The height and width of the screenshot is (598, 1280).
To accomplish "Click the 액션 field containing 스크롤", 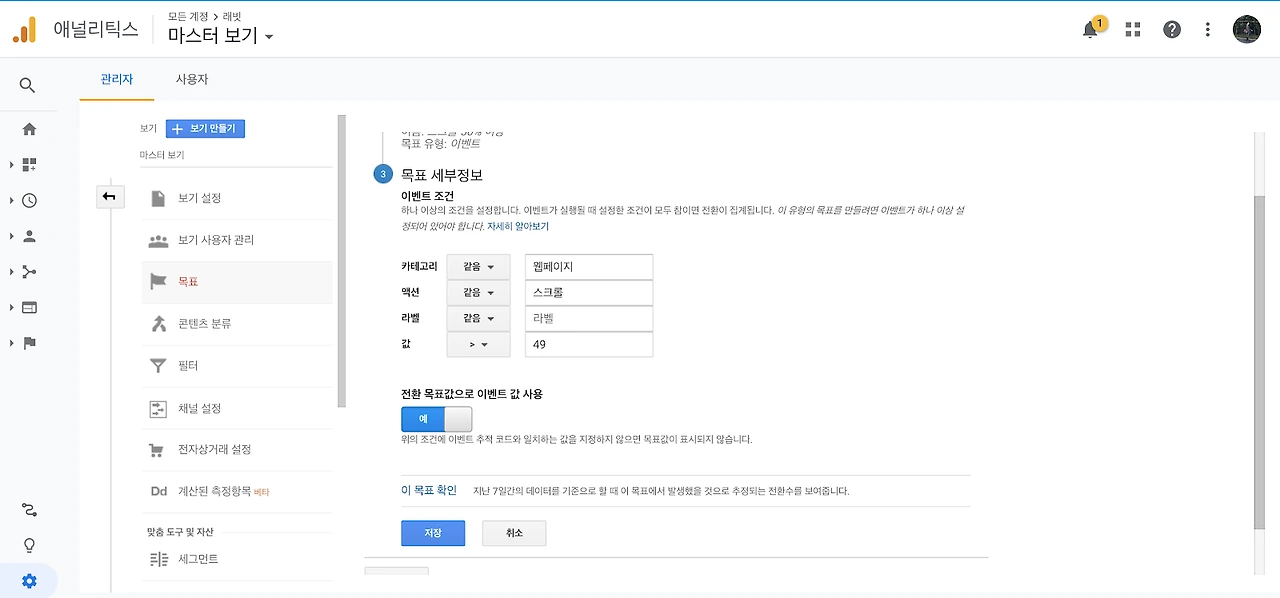I will (x=589, y=293).
